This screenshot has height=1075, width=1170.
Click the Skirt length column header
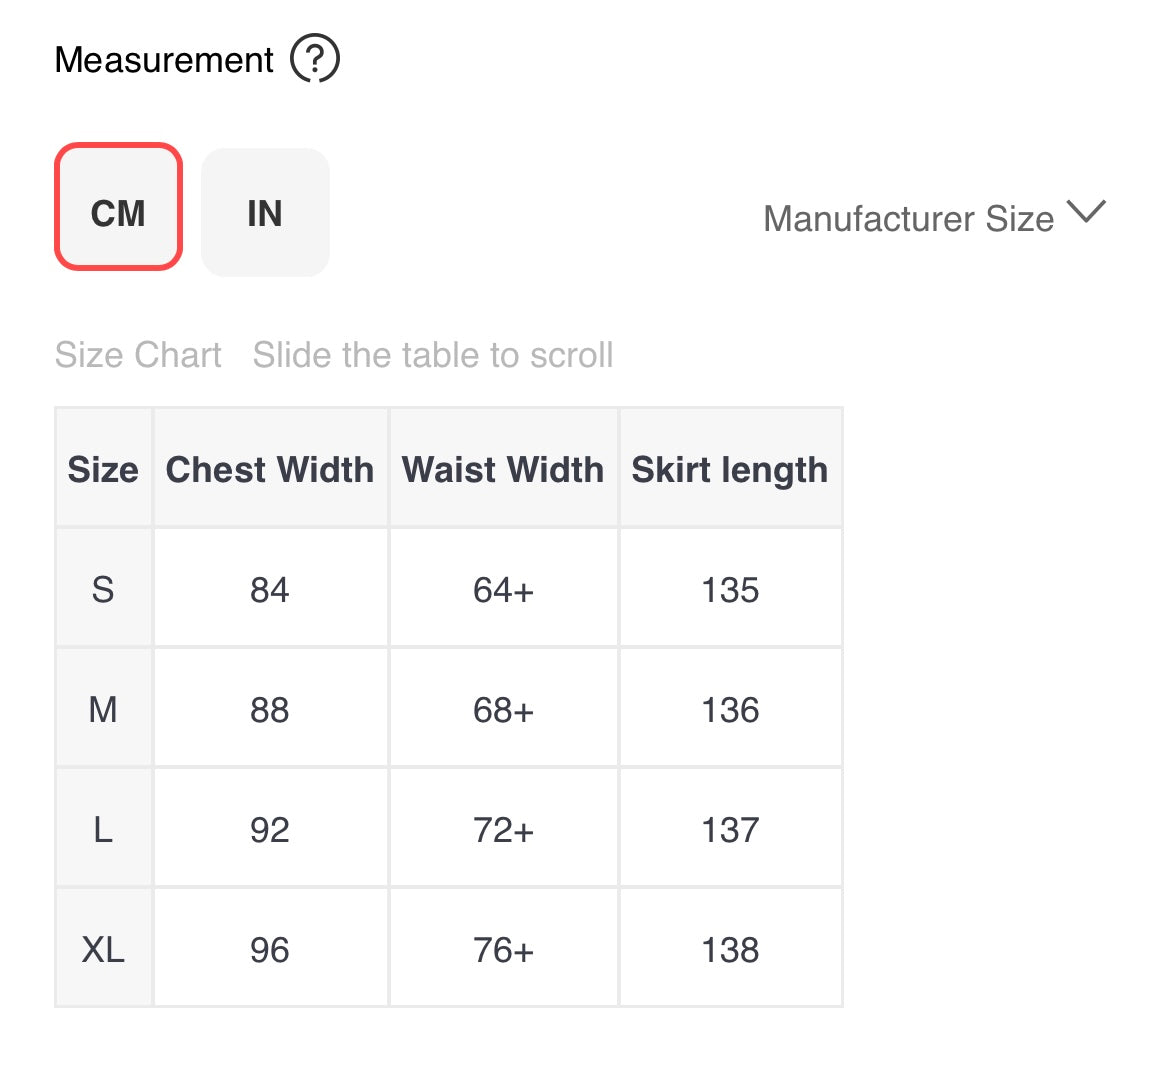pyautogui.click(x=730, y=469)
